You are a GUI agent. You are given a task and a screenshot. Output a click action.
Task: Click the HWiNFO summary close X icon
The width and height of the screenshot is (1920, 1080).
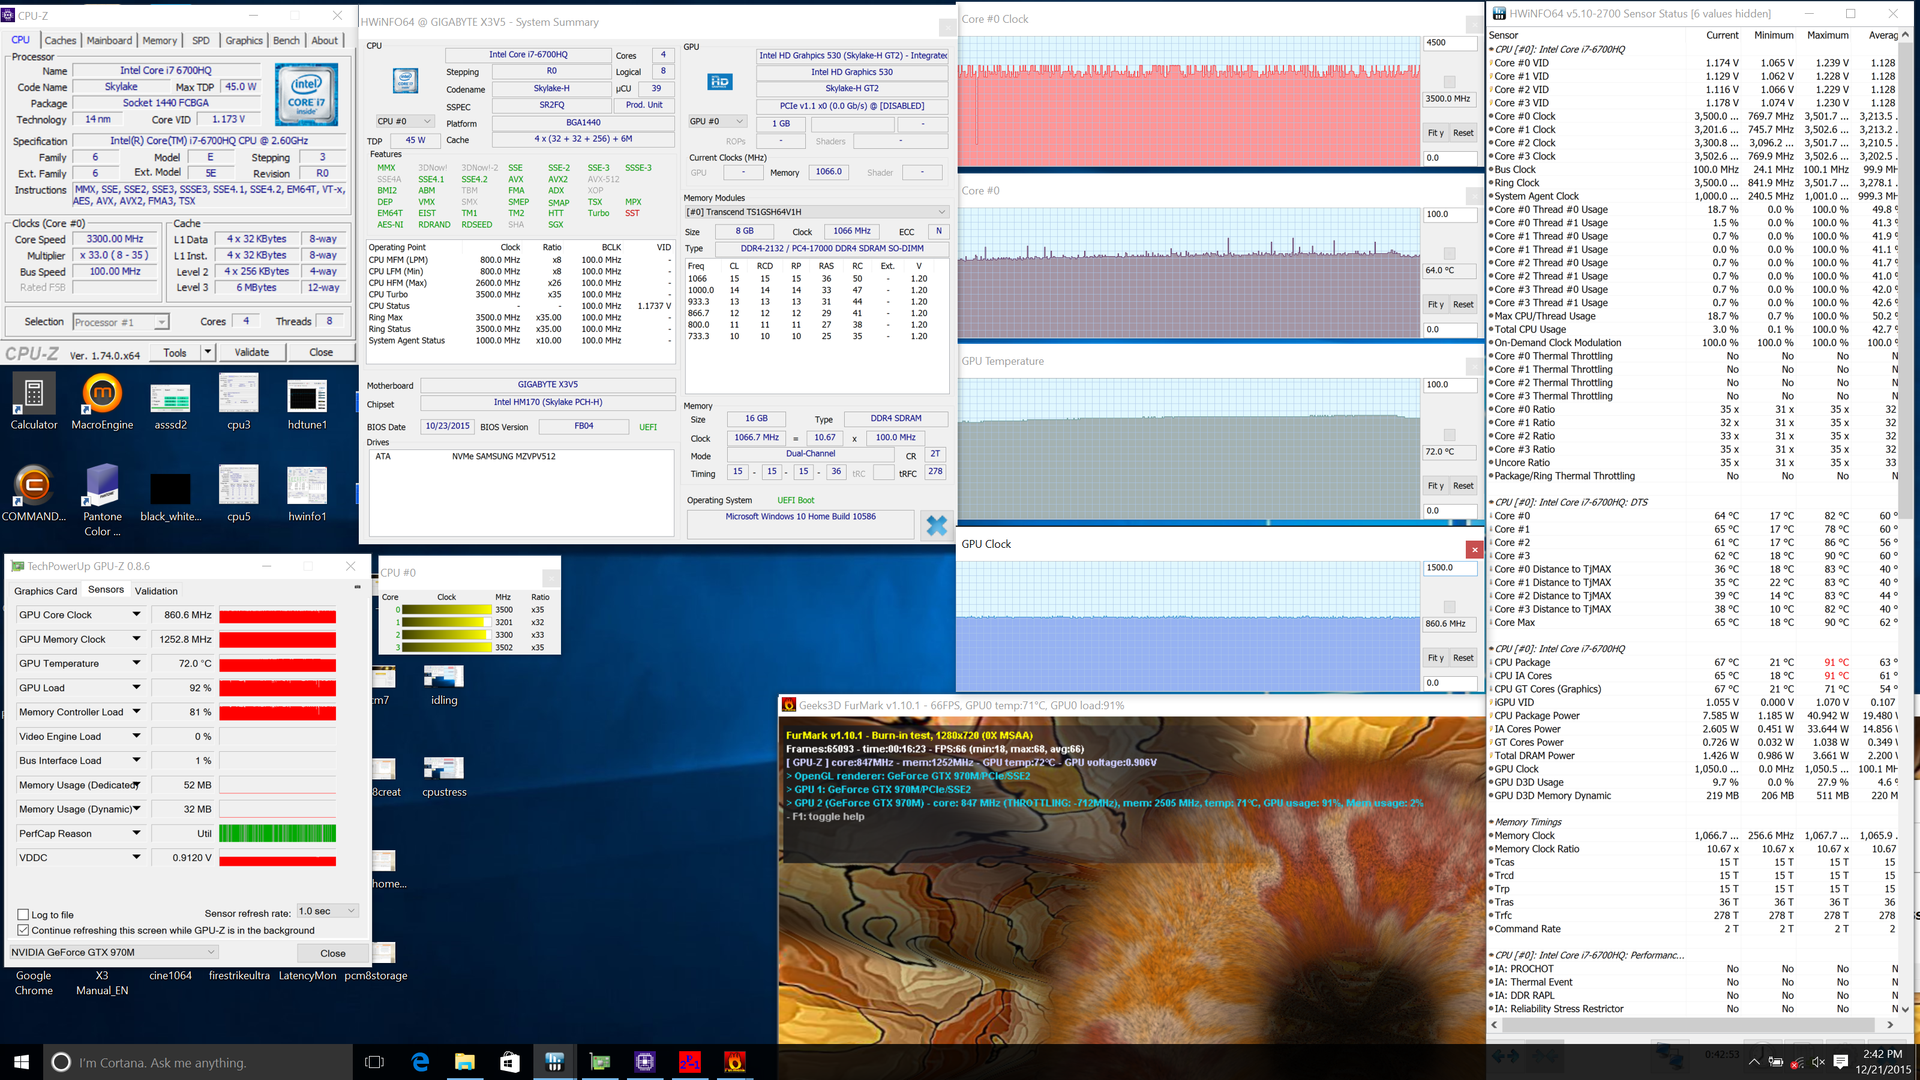click(936, 525)
